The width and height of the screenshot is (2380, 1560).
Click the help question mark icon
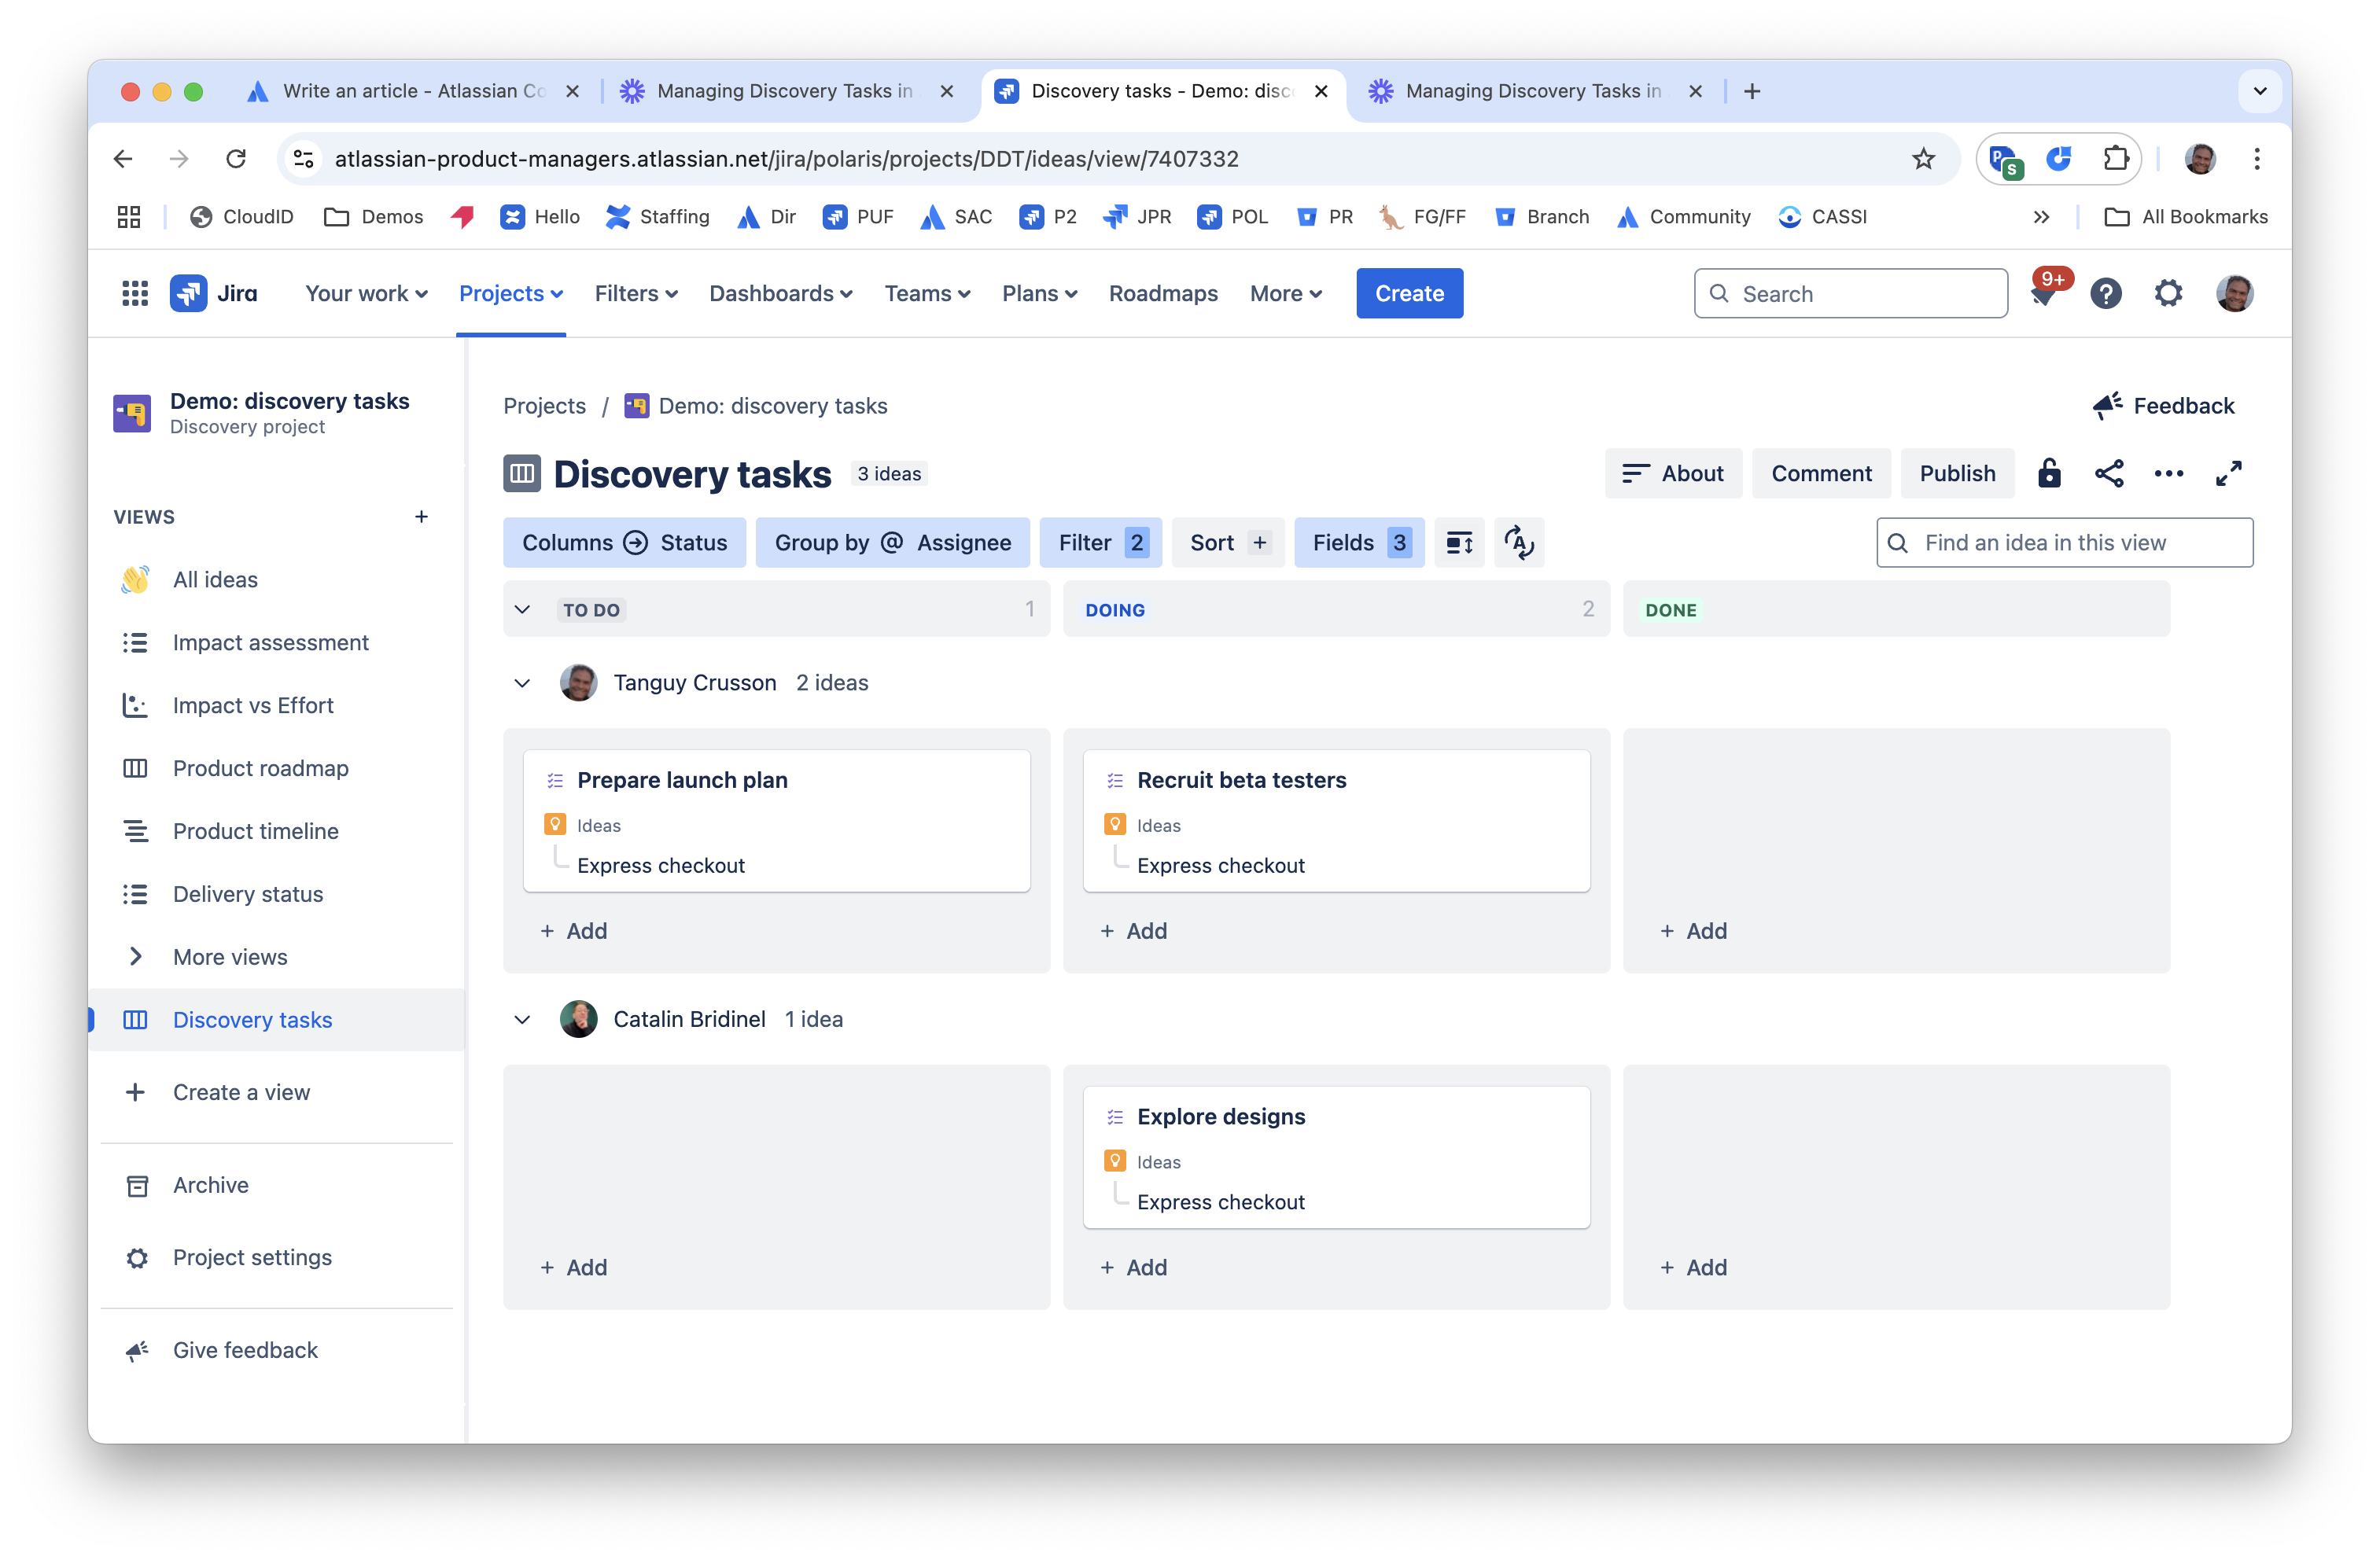point(2106,292)
